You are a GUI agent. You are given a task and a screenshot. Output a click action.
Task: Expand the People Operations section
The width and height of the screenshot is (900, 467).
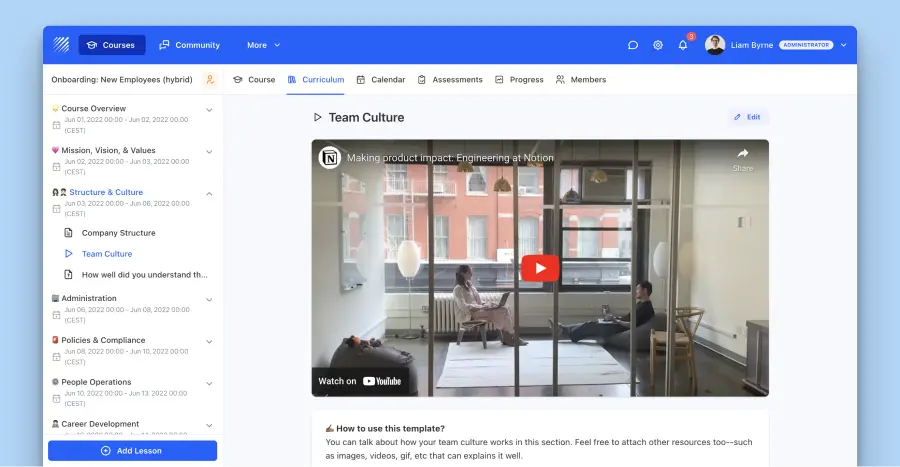[210, 383]
